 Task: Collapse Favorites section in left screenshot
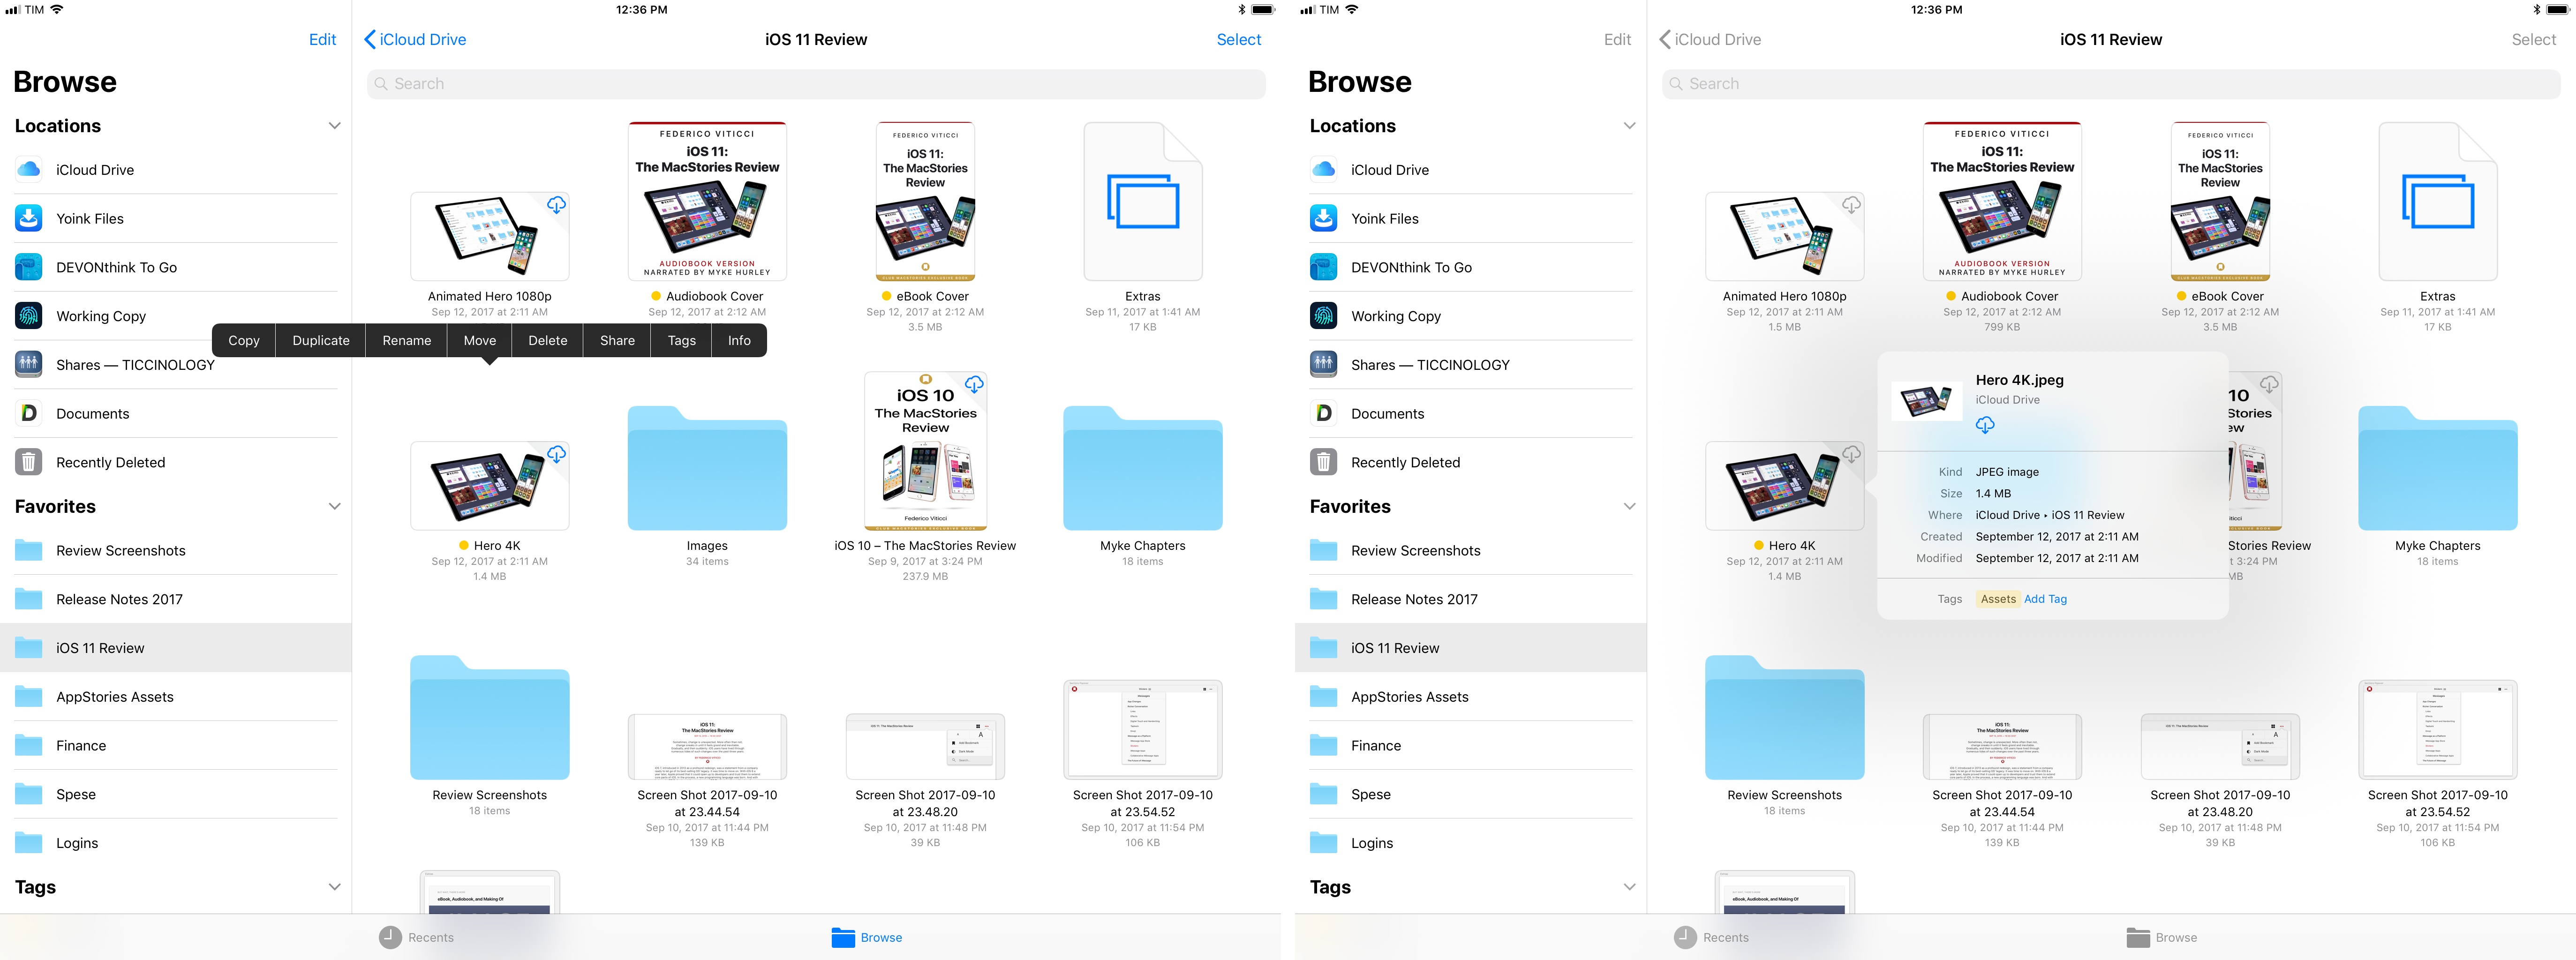334,507
